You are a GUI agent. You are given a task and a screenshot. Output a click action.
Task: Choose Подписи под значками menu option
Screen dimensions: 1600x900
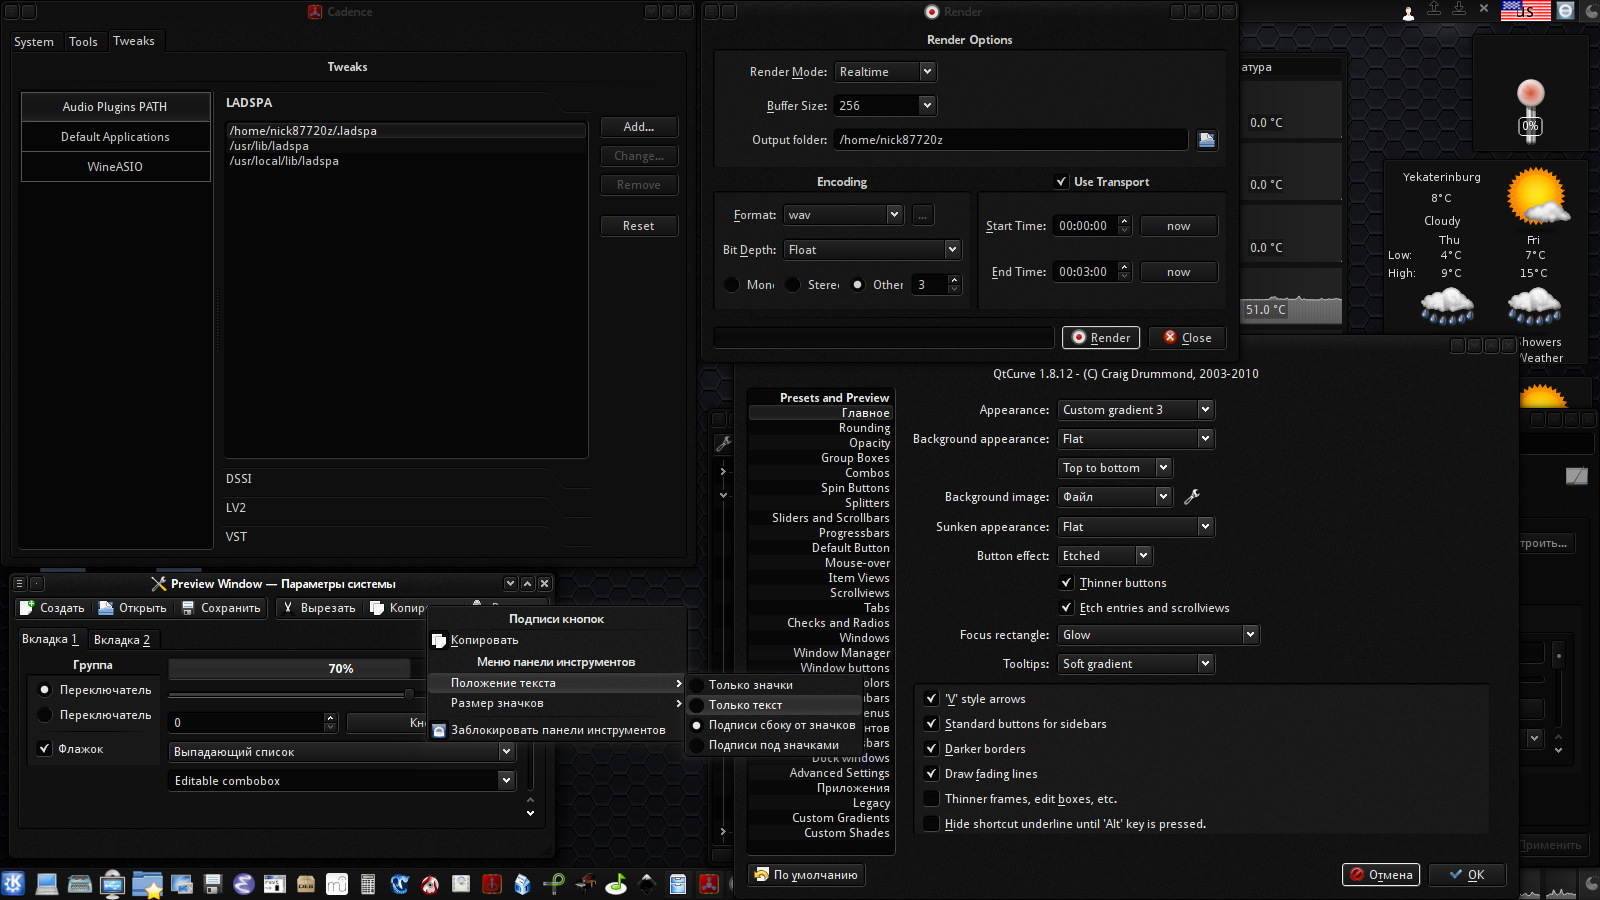[774, 745]
